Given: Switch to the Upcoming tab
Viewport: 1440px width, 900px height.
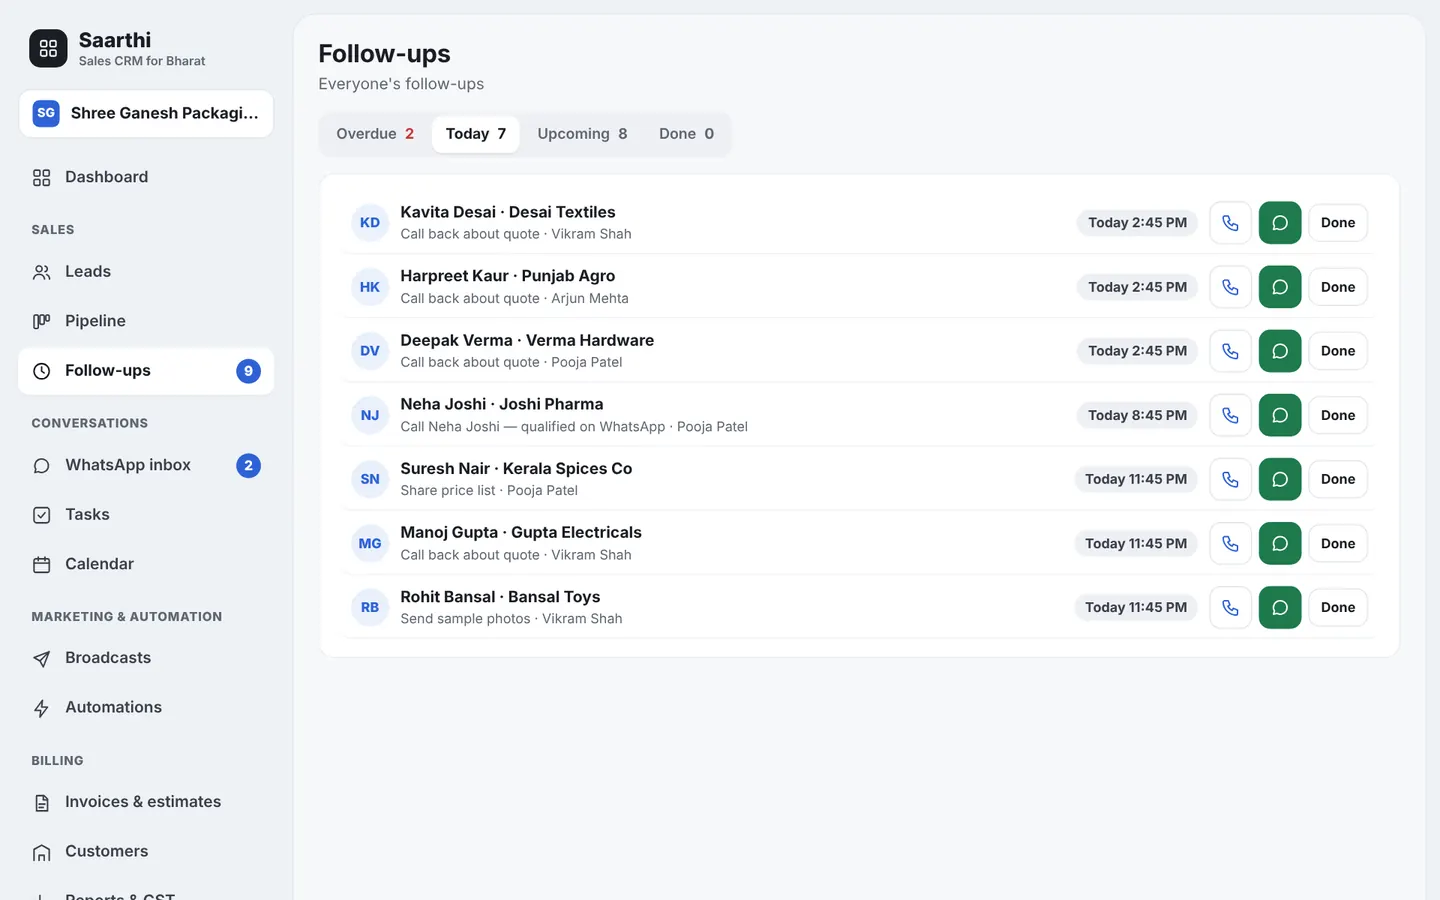Looking at the screenshot, I should pyautogui.click(x=582, y=134).
